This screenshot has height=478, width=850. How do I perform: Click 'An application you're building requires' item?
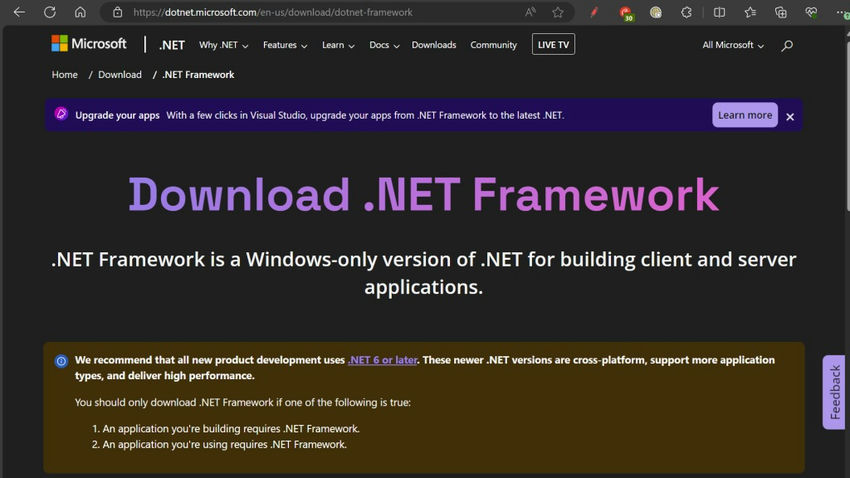pyautogui.click(x=231, y=429)
